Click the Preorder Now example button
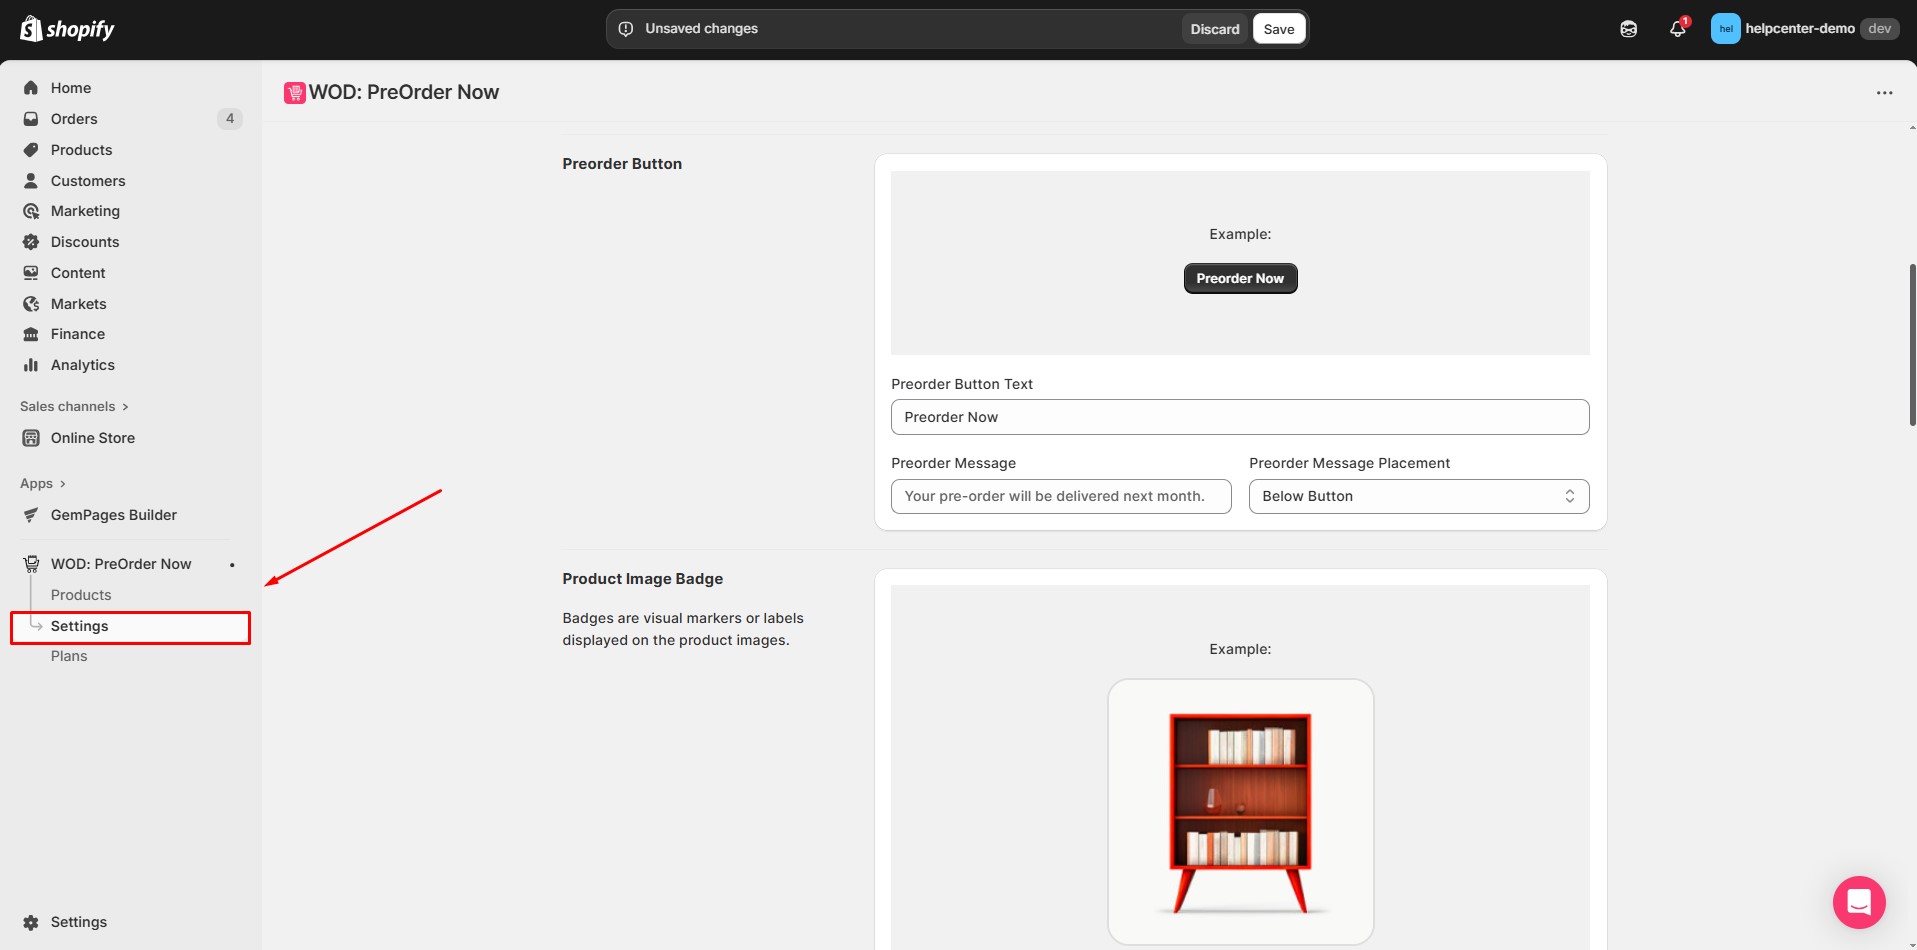 coord(1240,278)
